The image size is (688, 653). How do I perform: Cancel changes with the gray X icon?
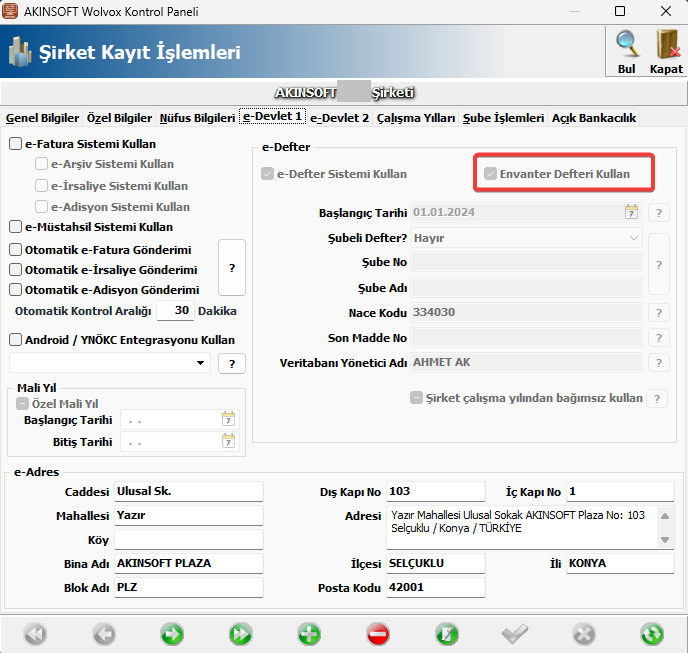click(584, 634)
